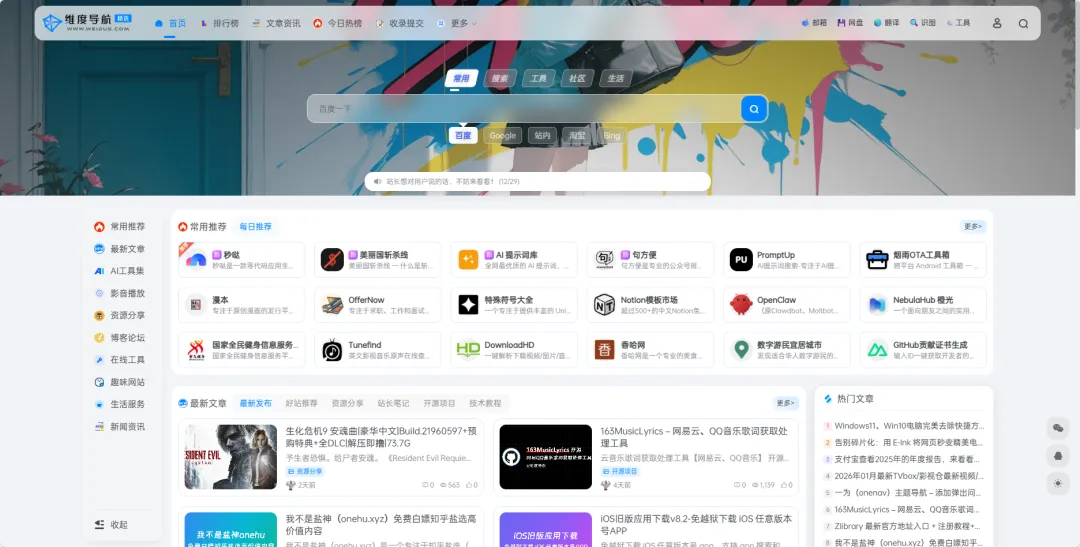Switch to 每日推荐 tab
The width and height of the screenshot is (1080, 547).
(x=256, y=227)
